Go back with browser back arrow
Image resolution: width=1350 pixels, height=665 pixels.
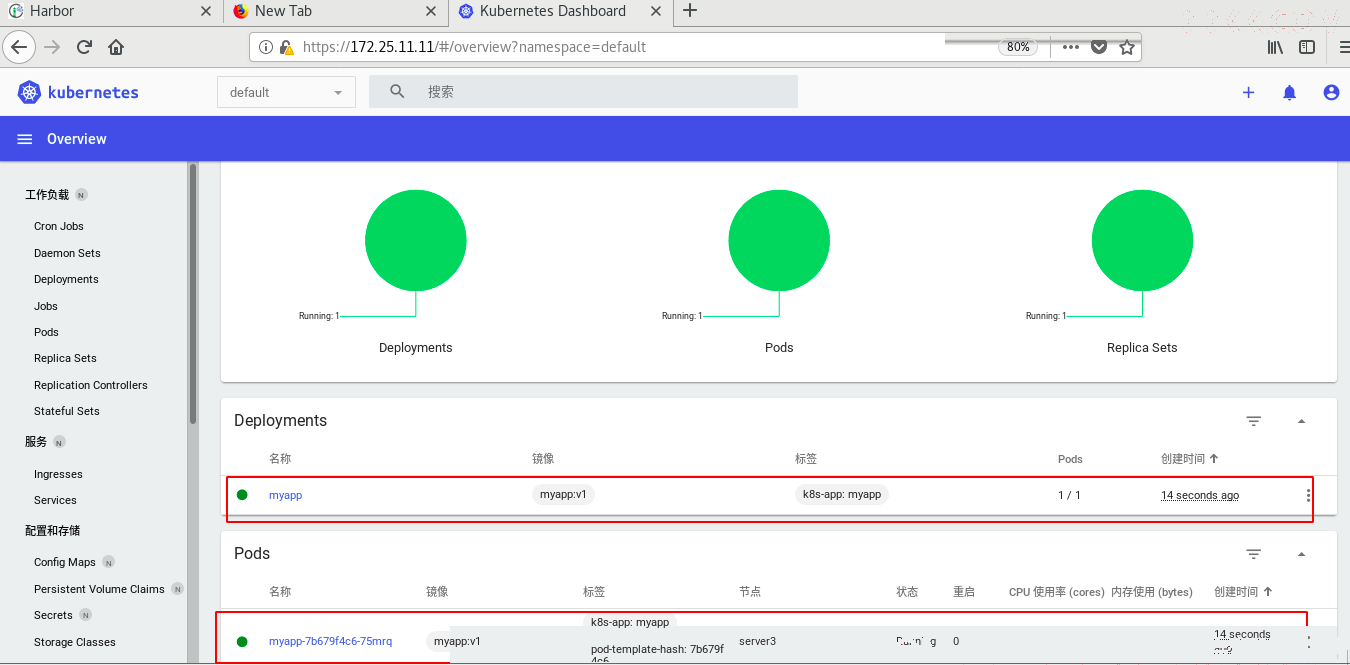click(x=19, y=47)
